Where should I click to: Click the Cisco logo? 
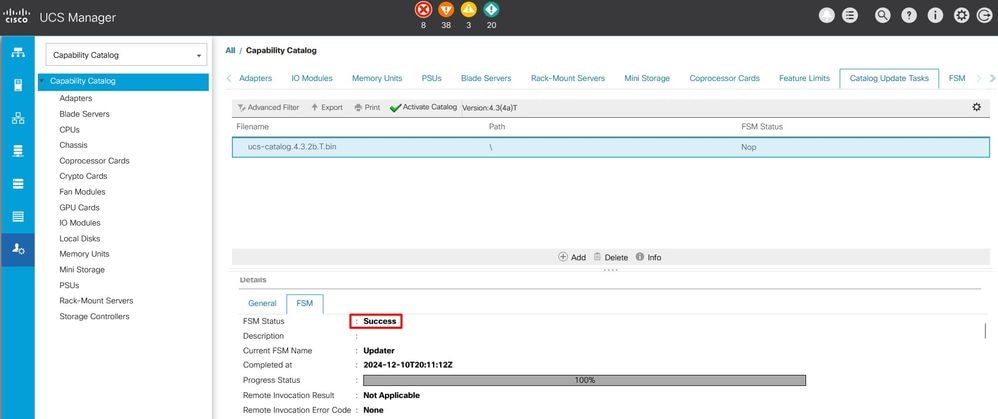(x=17, y=17)
